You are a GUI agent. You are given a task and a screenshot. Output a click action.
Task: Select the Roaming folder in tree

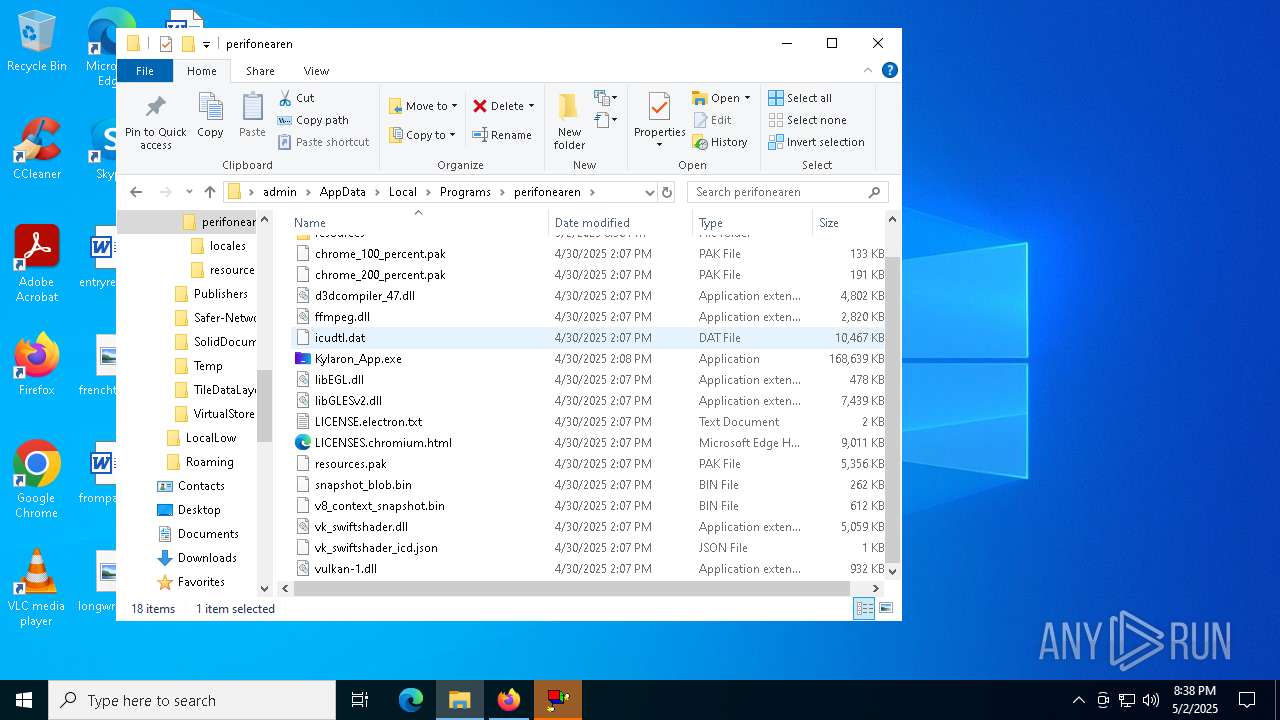pos(209,462)
